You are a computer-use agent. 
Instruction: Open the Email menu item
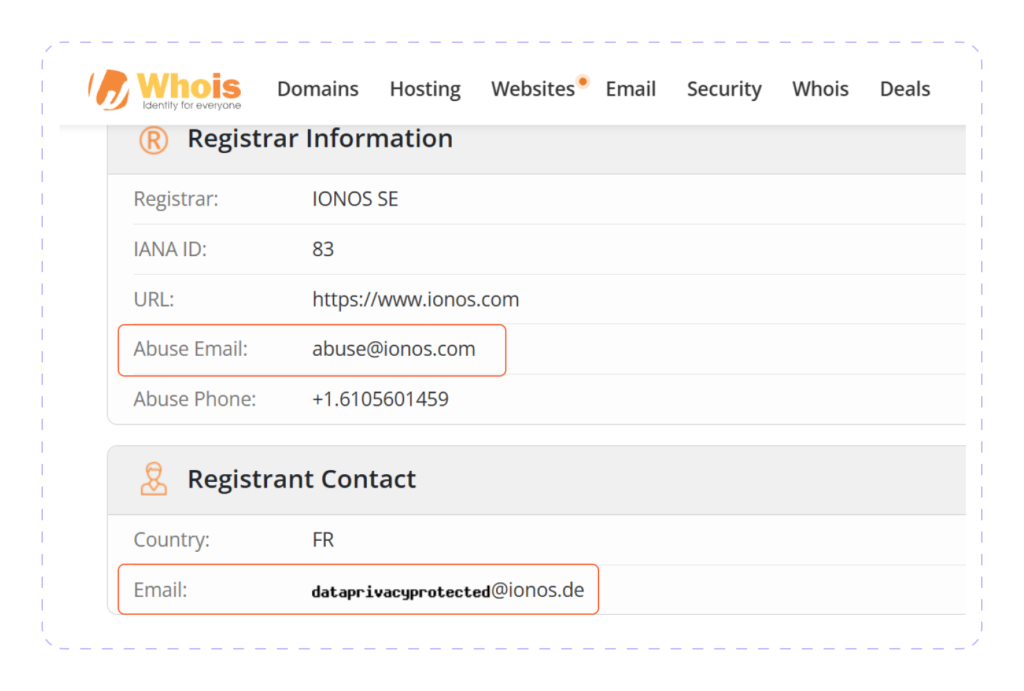tap(630, 89)
